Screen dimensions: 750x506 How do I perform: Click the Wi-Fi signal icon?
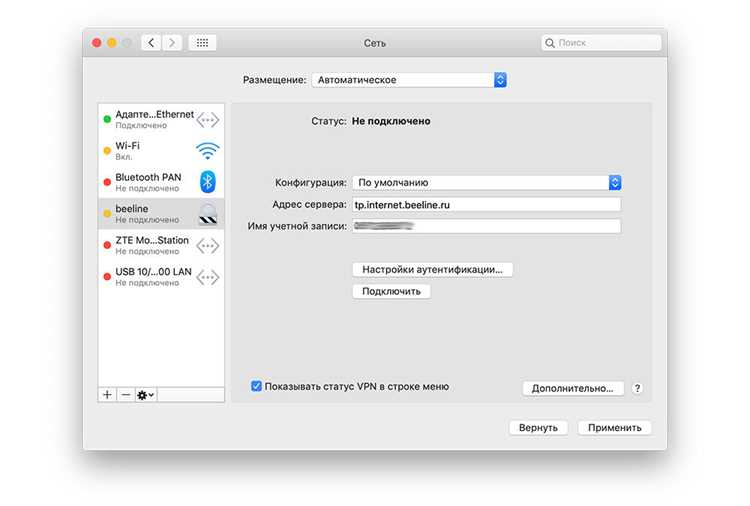click(x=208, y=151)
